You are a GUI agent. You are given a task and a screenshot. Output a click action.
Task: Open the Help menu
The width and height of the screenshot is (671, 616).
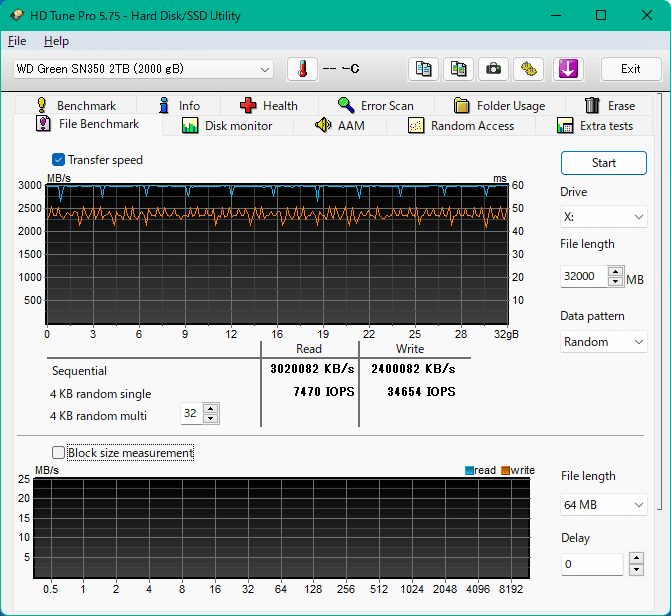(x=56, y=41)
